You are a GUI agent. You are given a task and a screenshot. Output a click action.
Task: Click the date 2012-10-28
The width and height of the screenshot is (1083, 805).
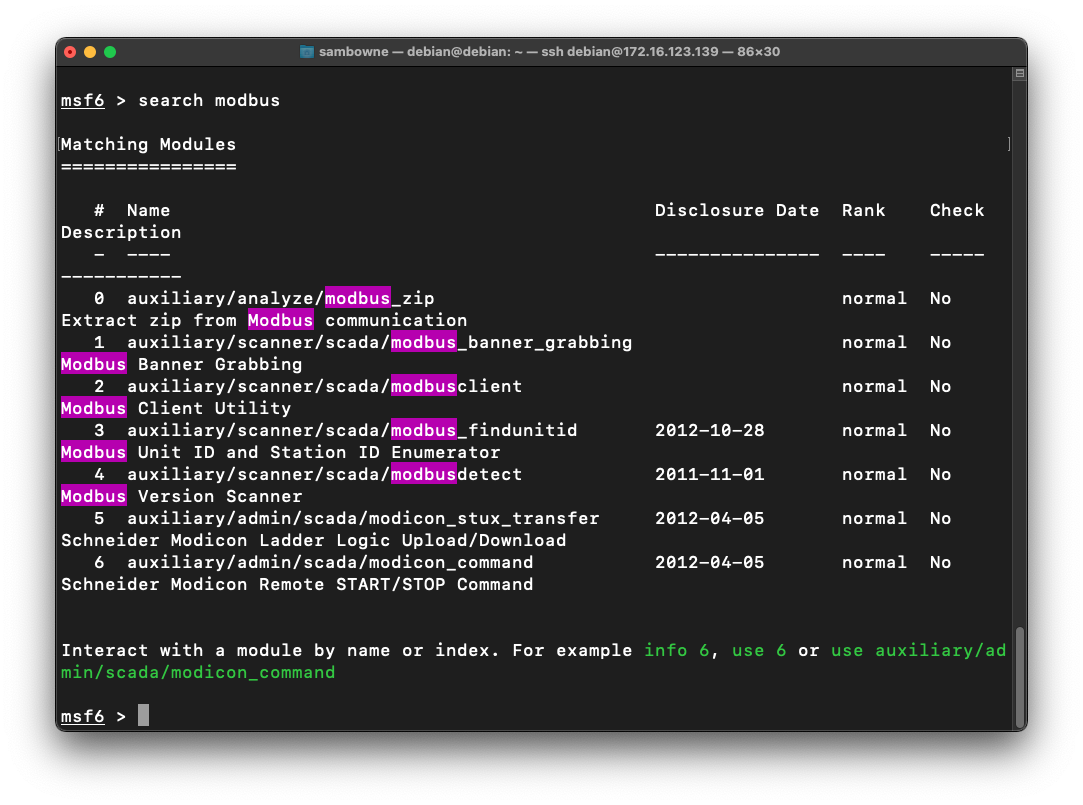click(709, 431)
